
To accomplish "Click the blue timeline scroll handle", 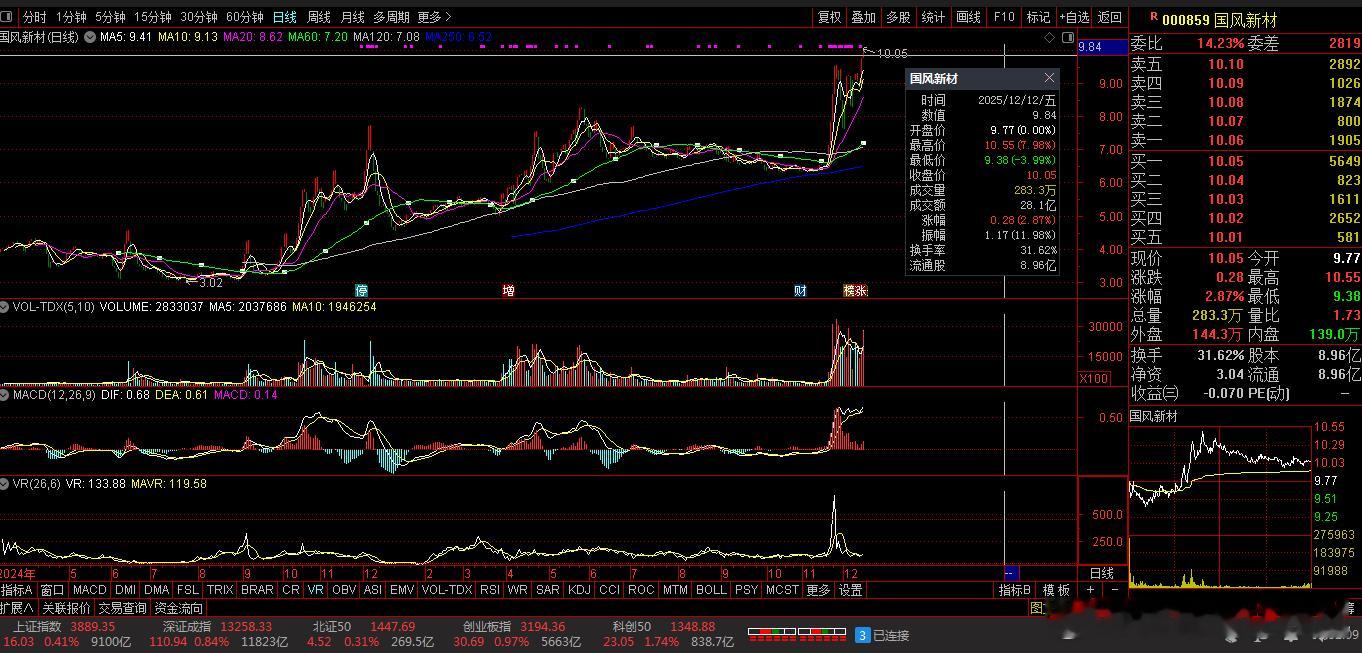I will point(1011,573).
